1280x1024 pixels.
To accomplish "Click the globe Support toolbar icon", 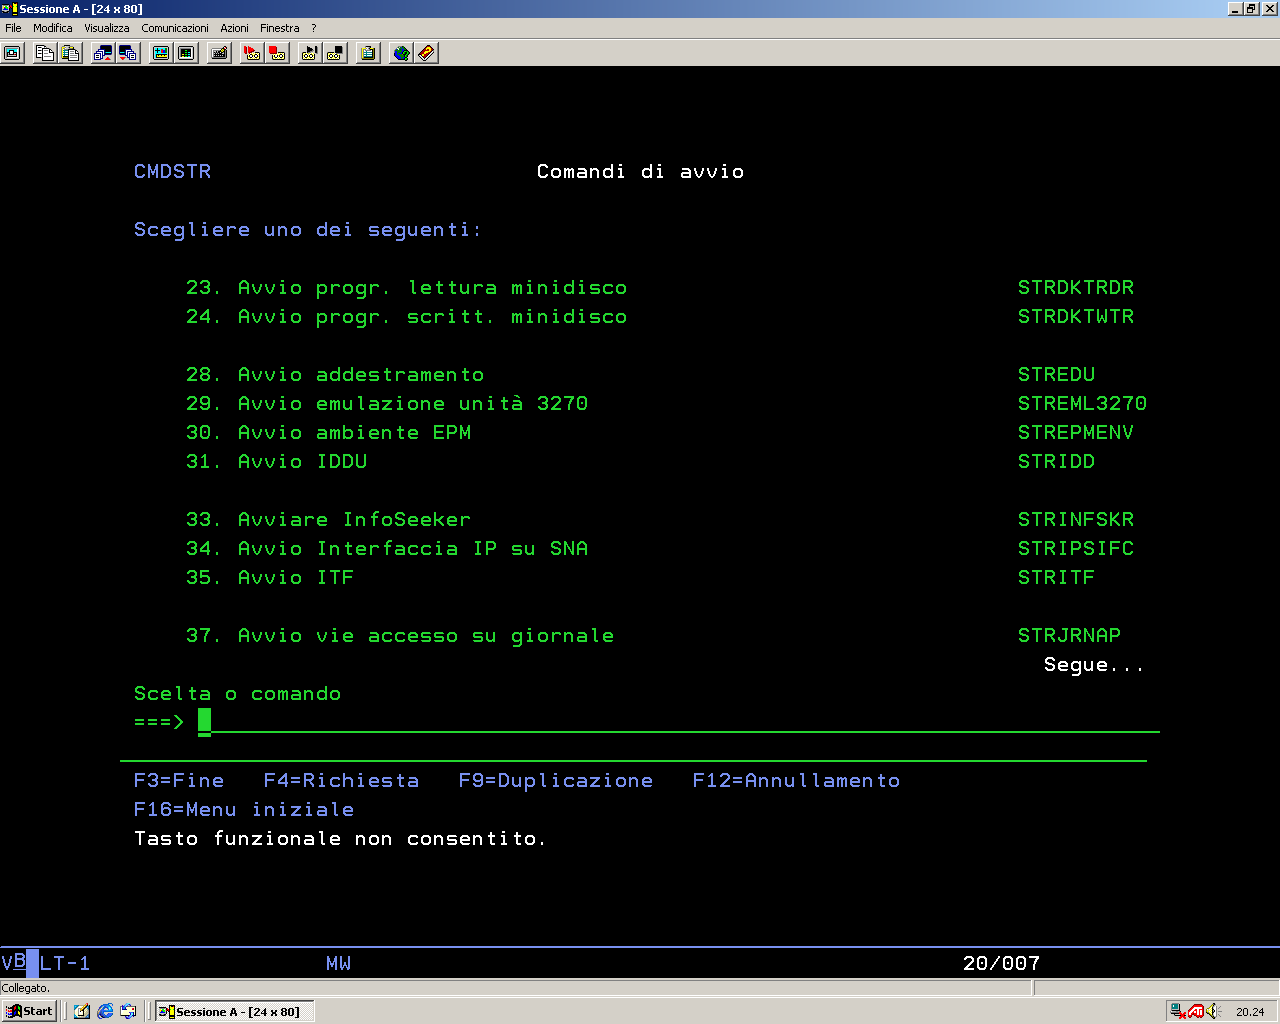I will (x=401, y=53).
